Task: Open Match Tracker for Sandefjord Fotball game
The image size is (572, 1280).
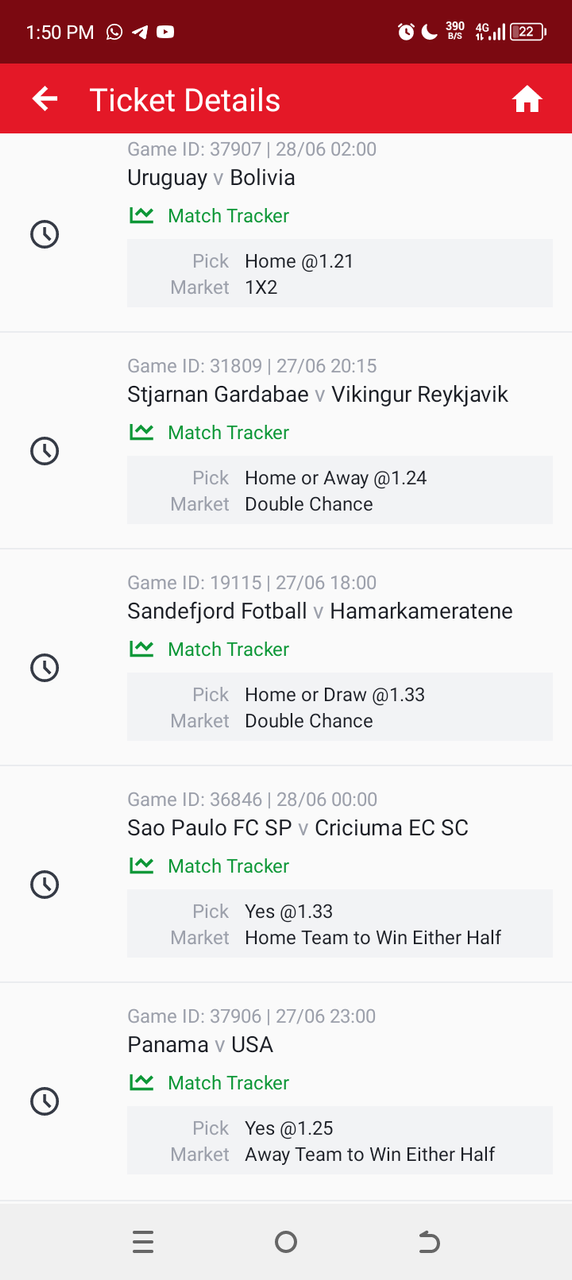Action: (209, 649)
